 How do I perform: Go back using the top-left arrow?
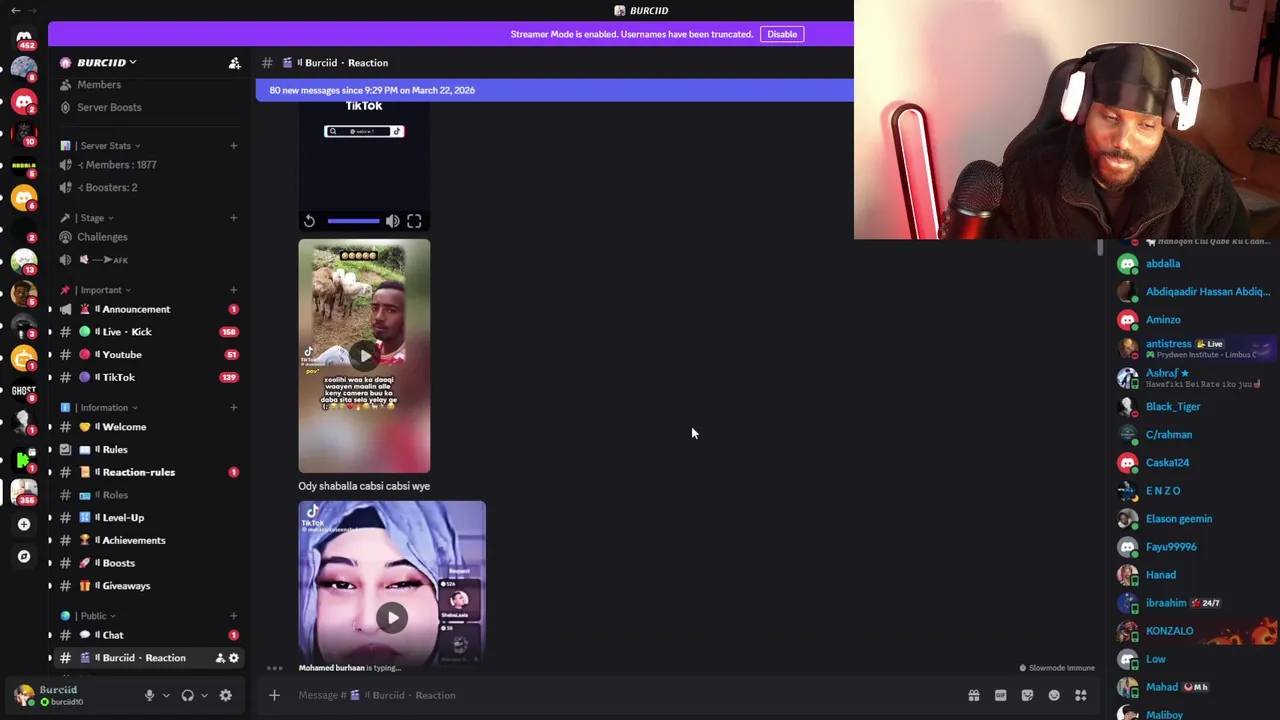[15, 10]
